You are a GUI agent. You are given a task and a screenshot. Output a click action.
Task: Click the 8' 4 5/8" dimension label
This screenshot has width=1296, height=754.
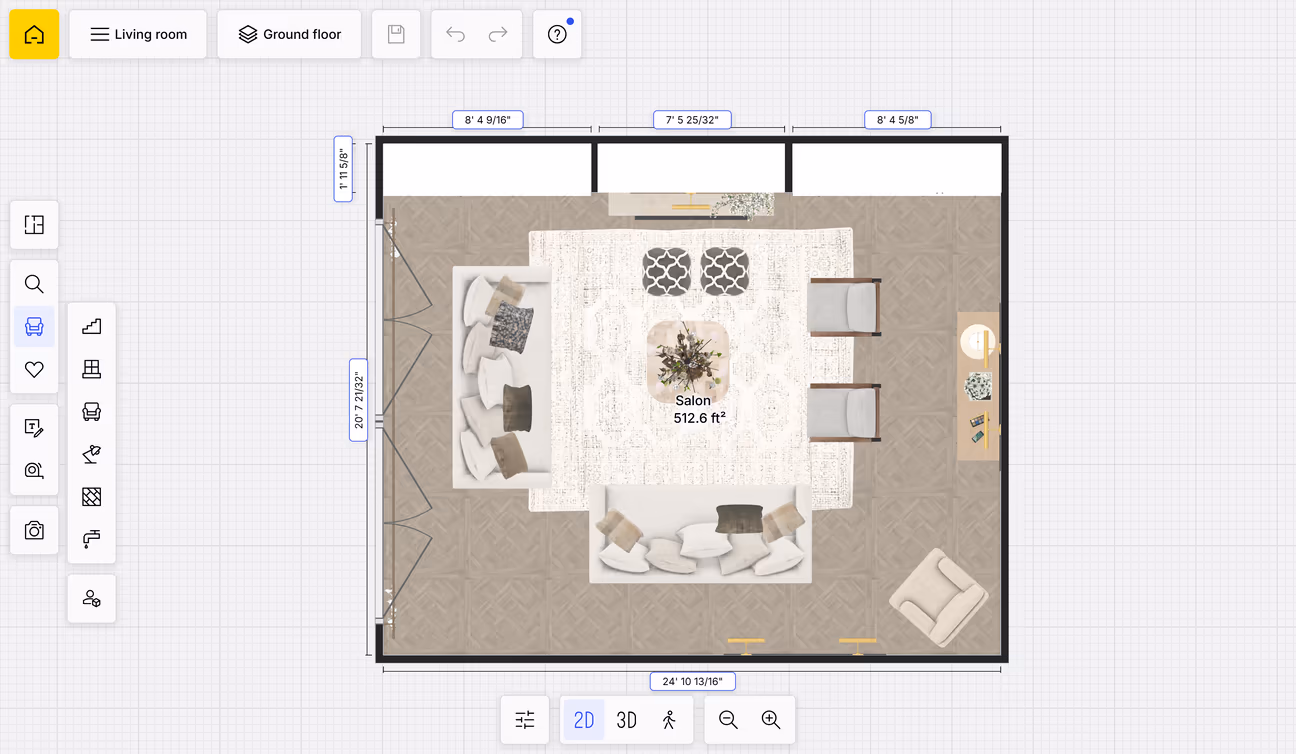(898, 120)
